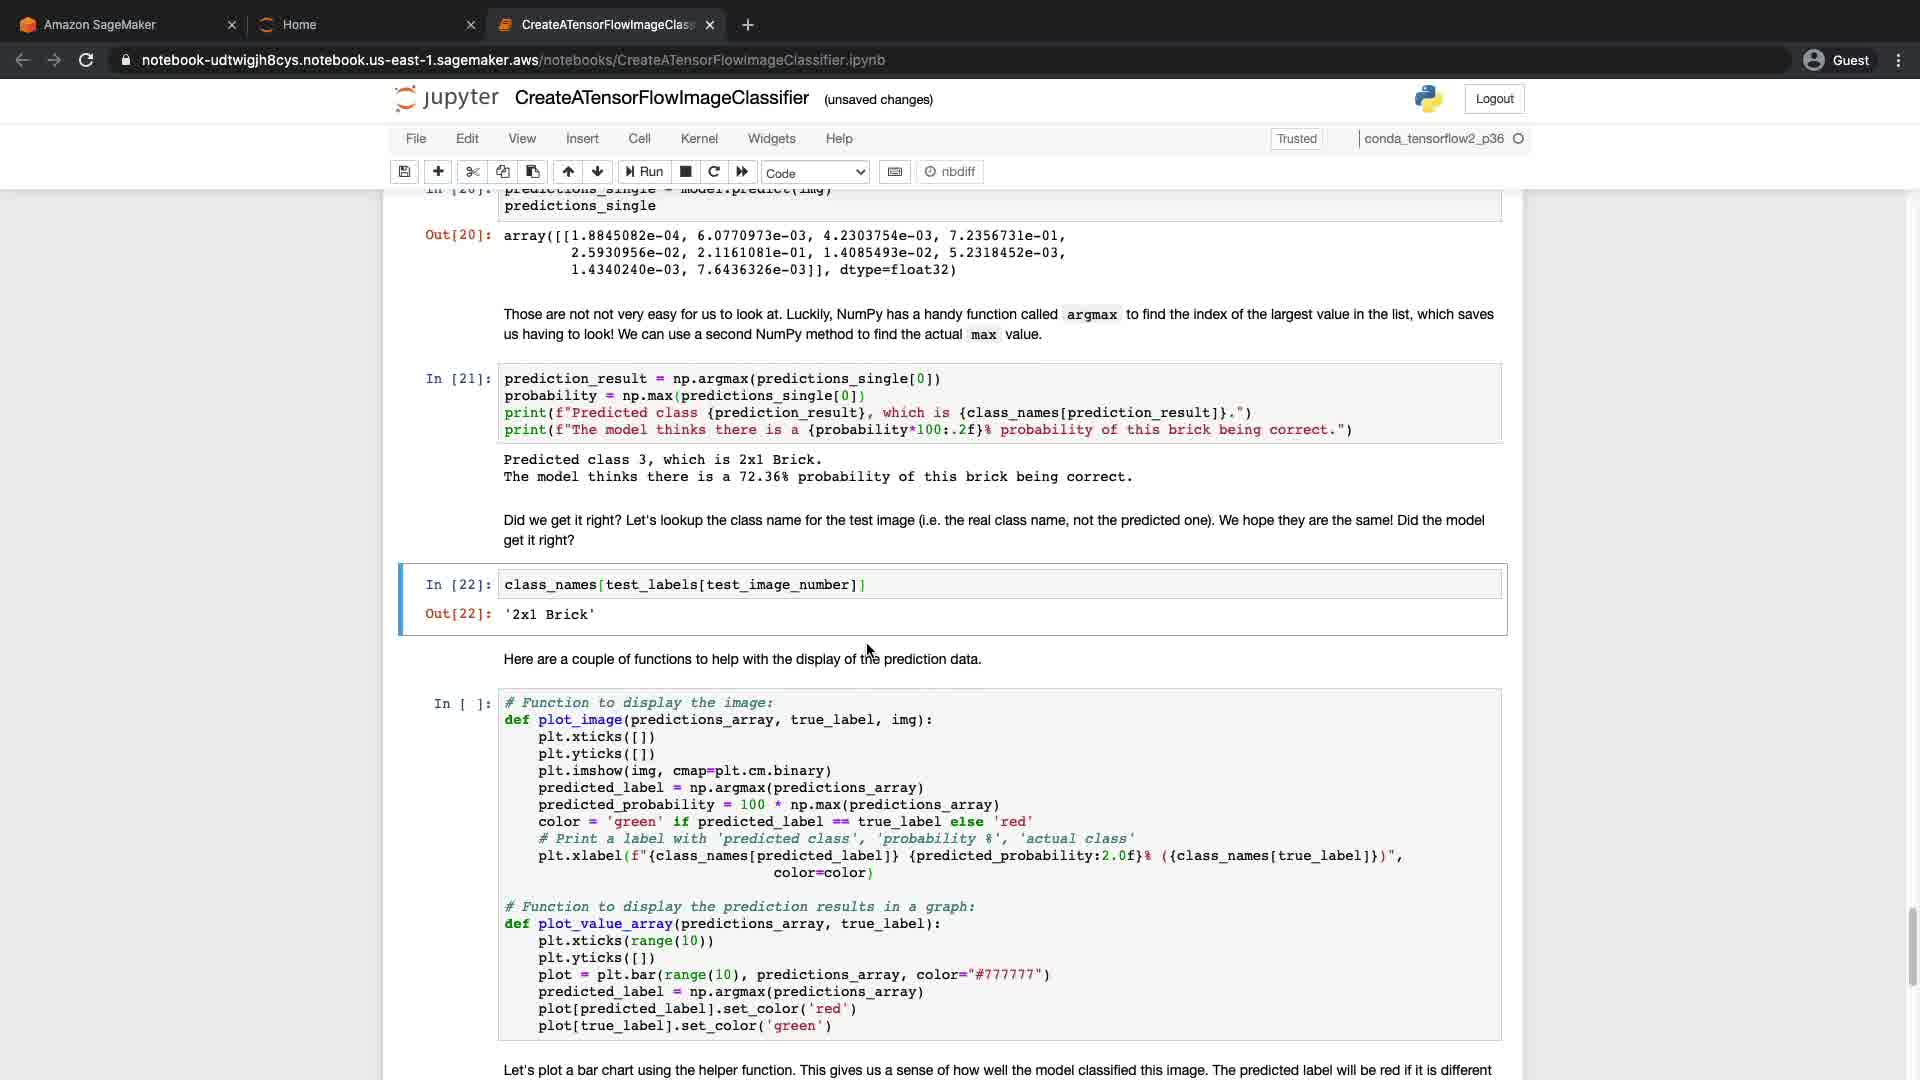Click the Logout button
This screenshot has width=1920, height=1080.
coord(1494,99)
